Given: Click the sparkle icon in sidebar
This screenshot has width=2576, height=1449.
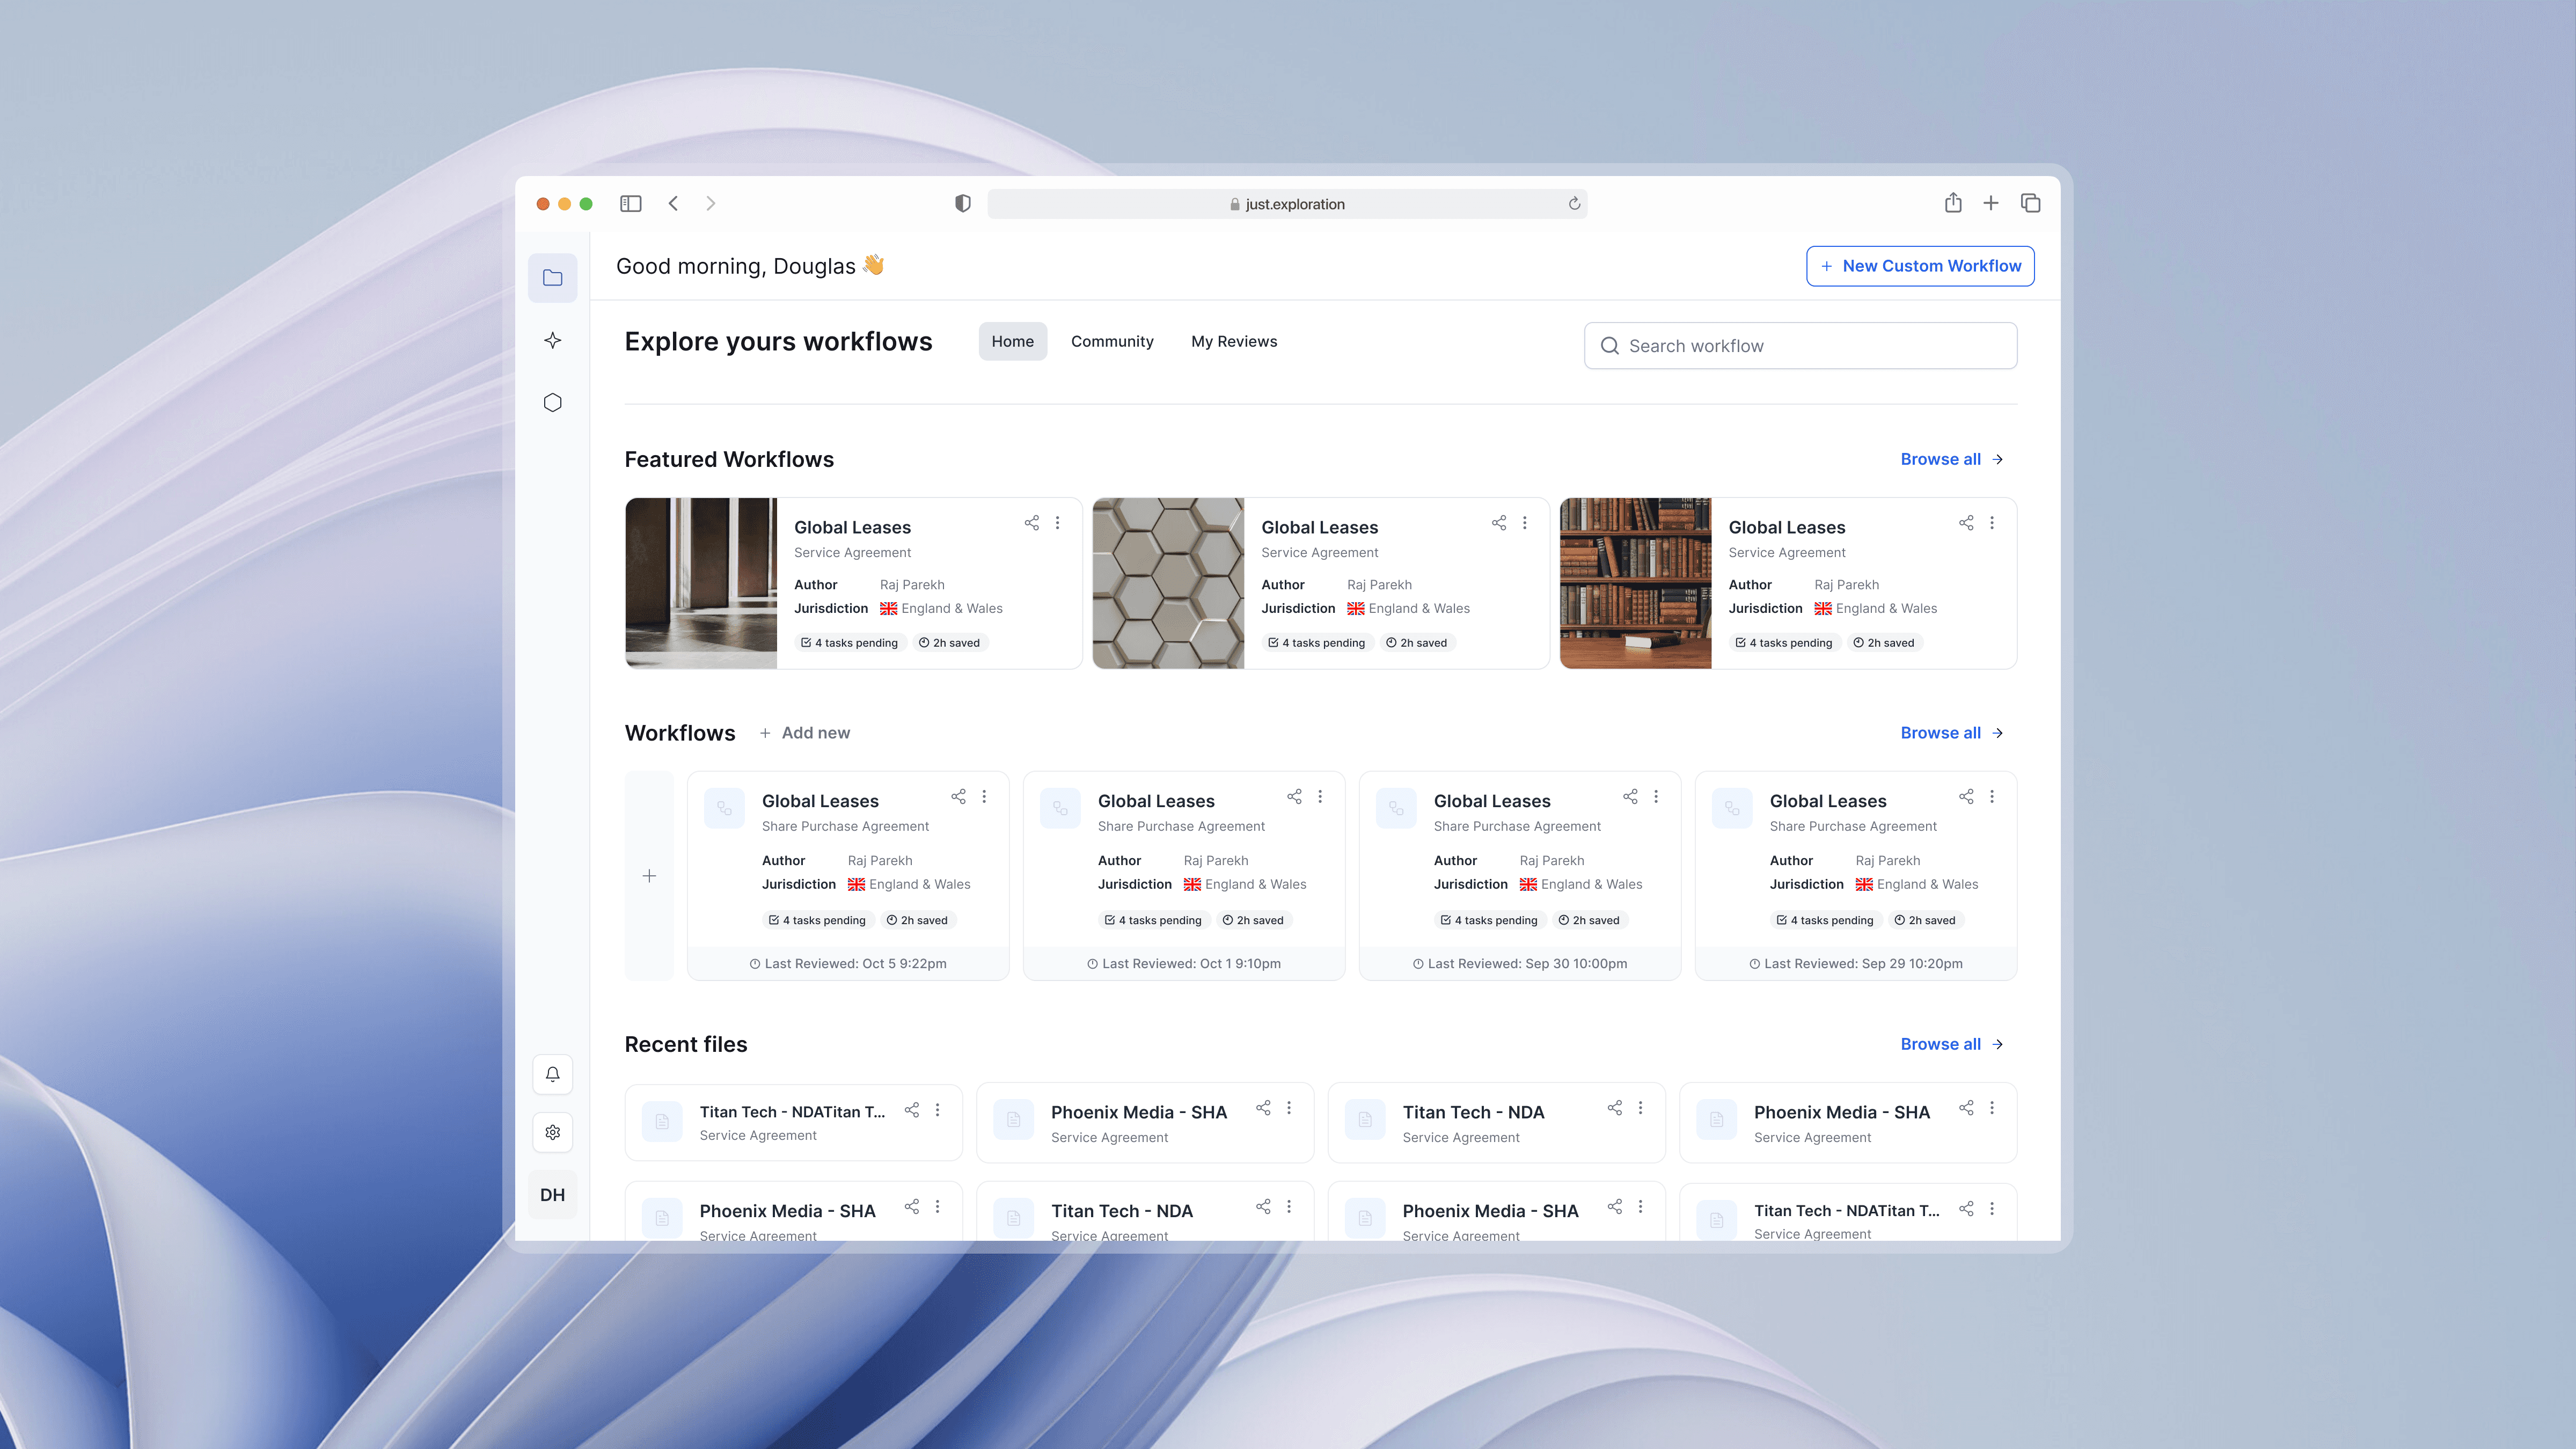Looking at the screenshot, I should click(552, 340).
